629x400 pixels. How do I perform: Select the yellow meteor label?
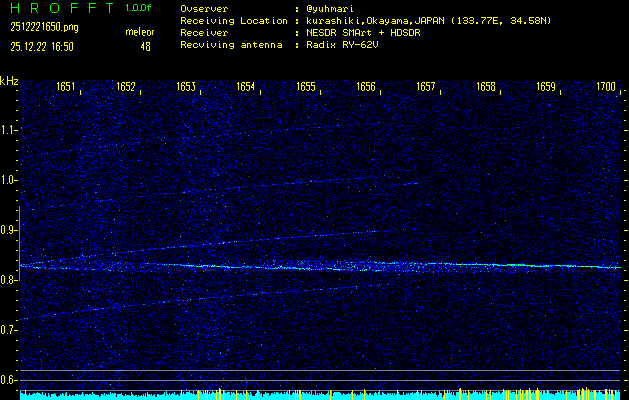click(x=140, y=33)
